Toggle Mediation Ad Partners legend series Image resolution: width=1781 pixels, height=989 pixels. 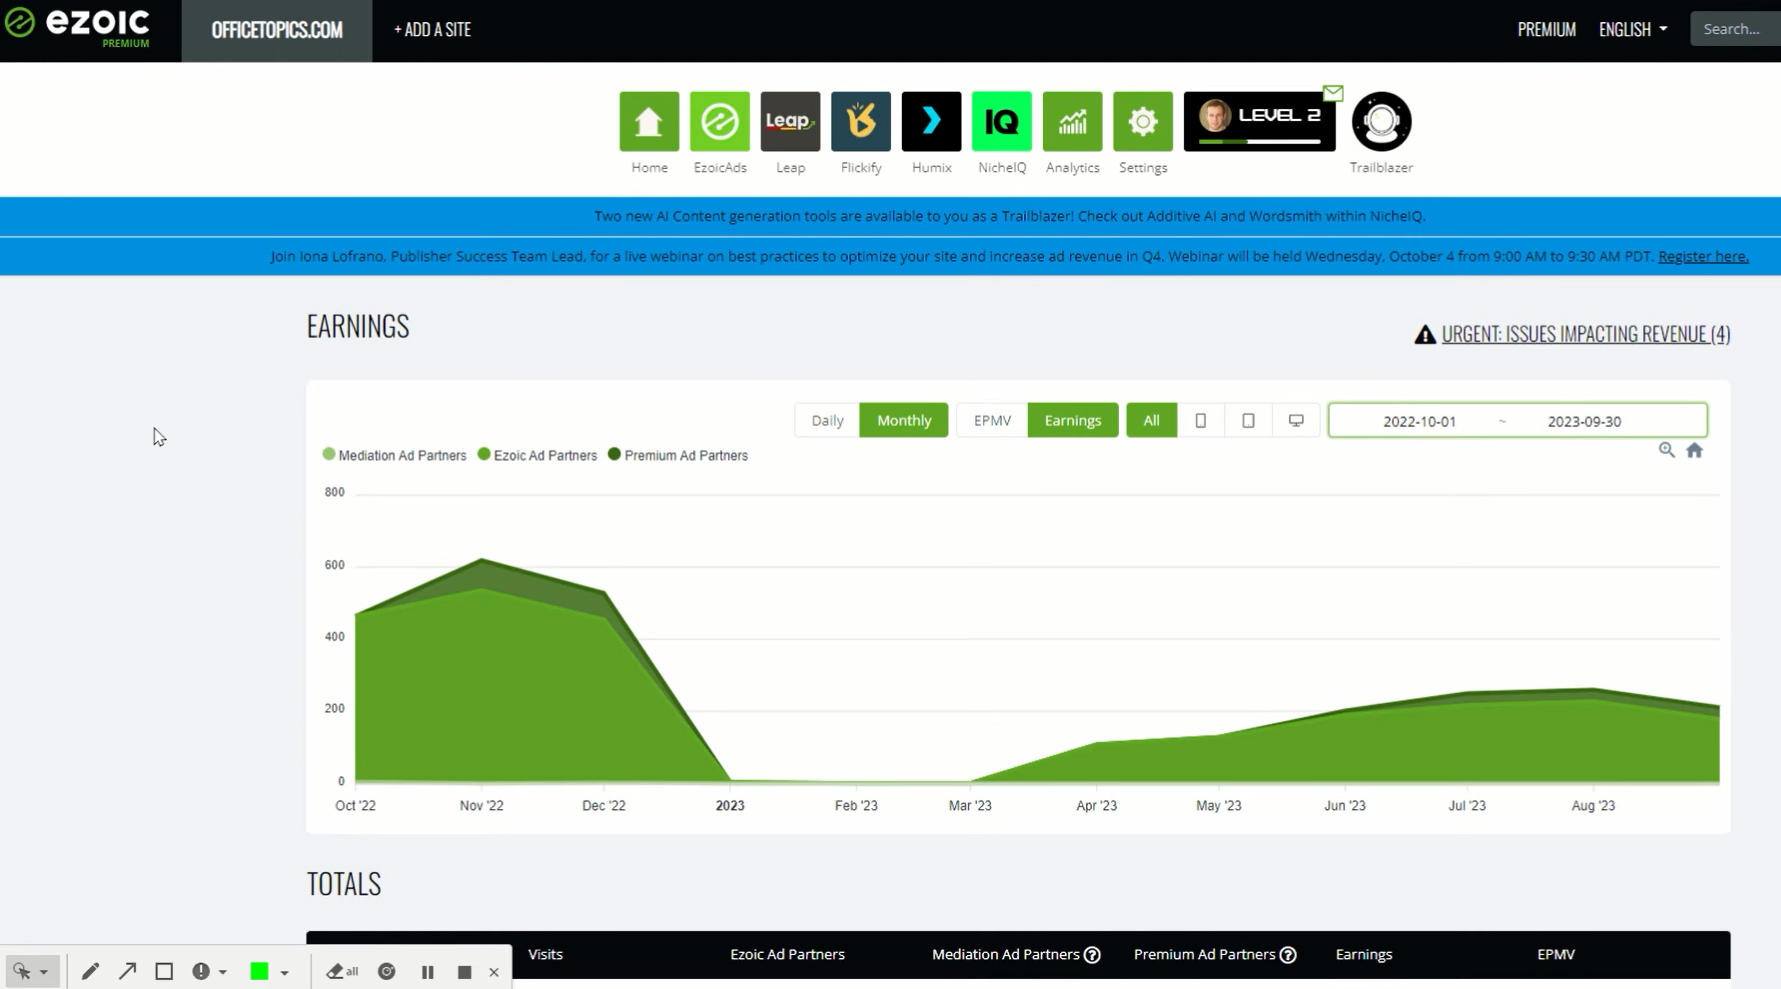click(x=395, y=455)
